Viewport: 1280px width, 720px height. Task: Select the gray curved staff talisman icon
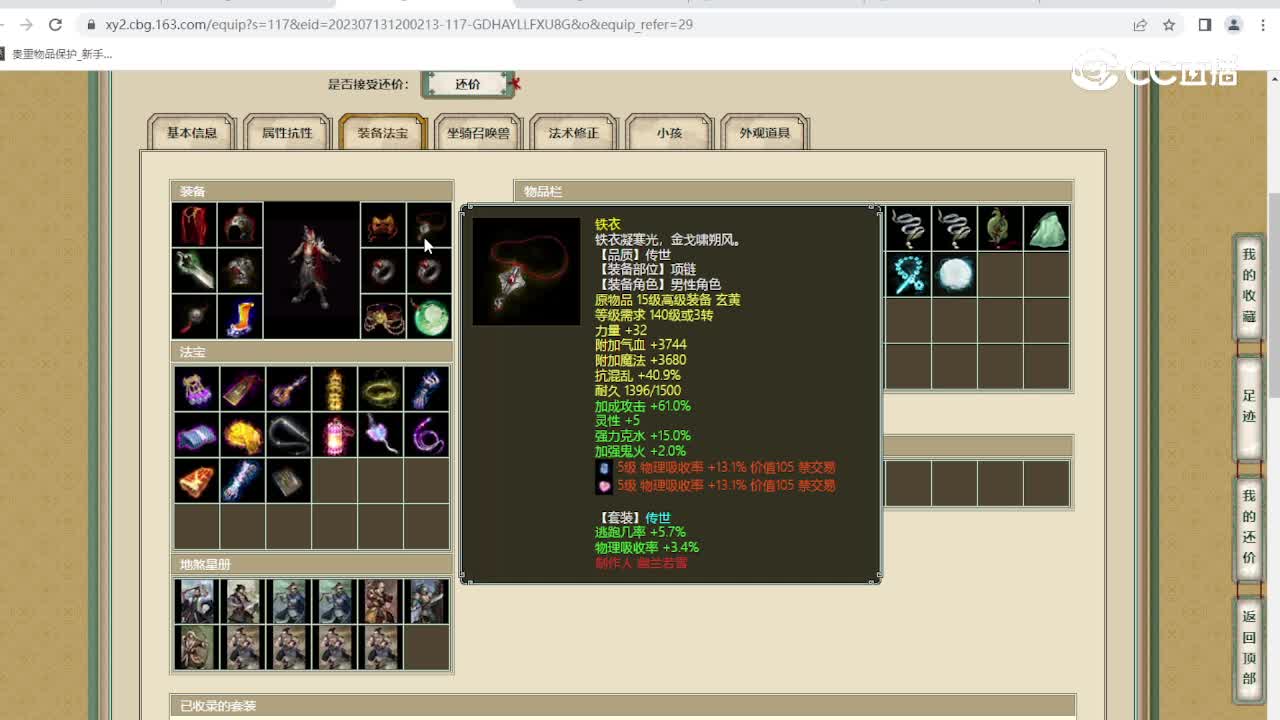click(289, 435)
